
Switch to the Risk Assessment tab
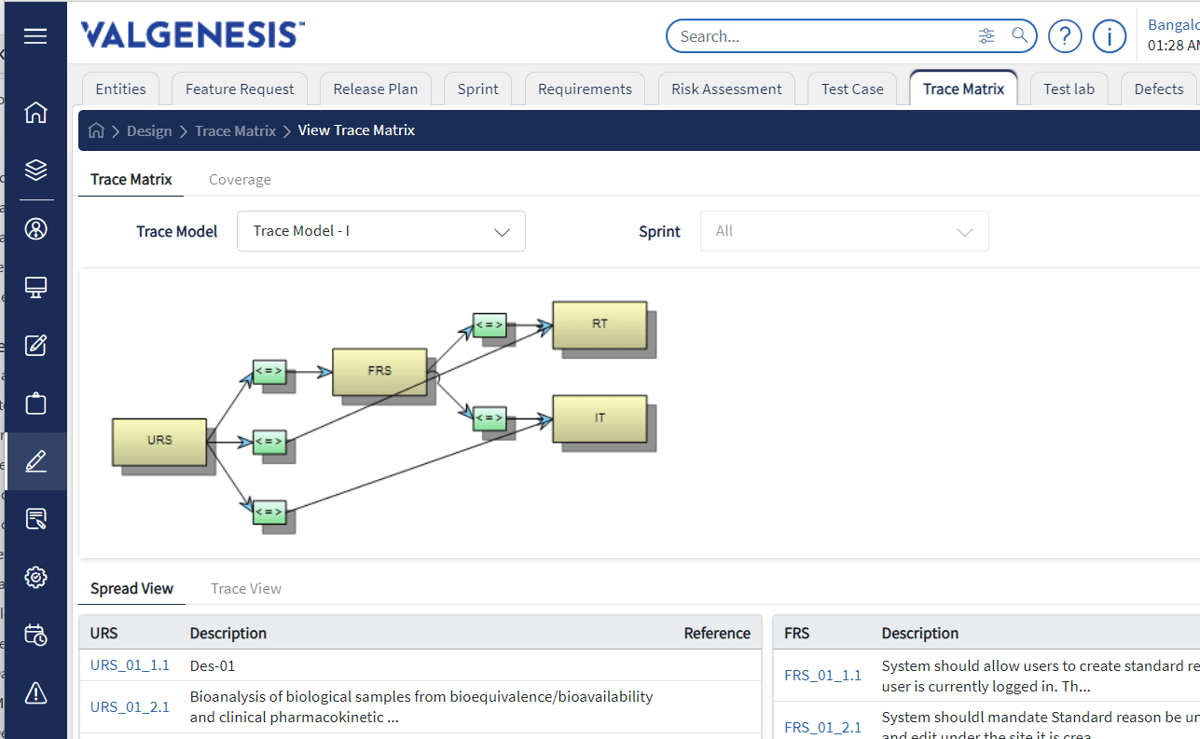click(x=726, y=88)
